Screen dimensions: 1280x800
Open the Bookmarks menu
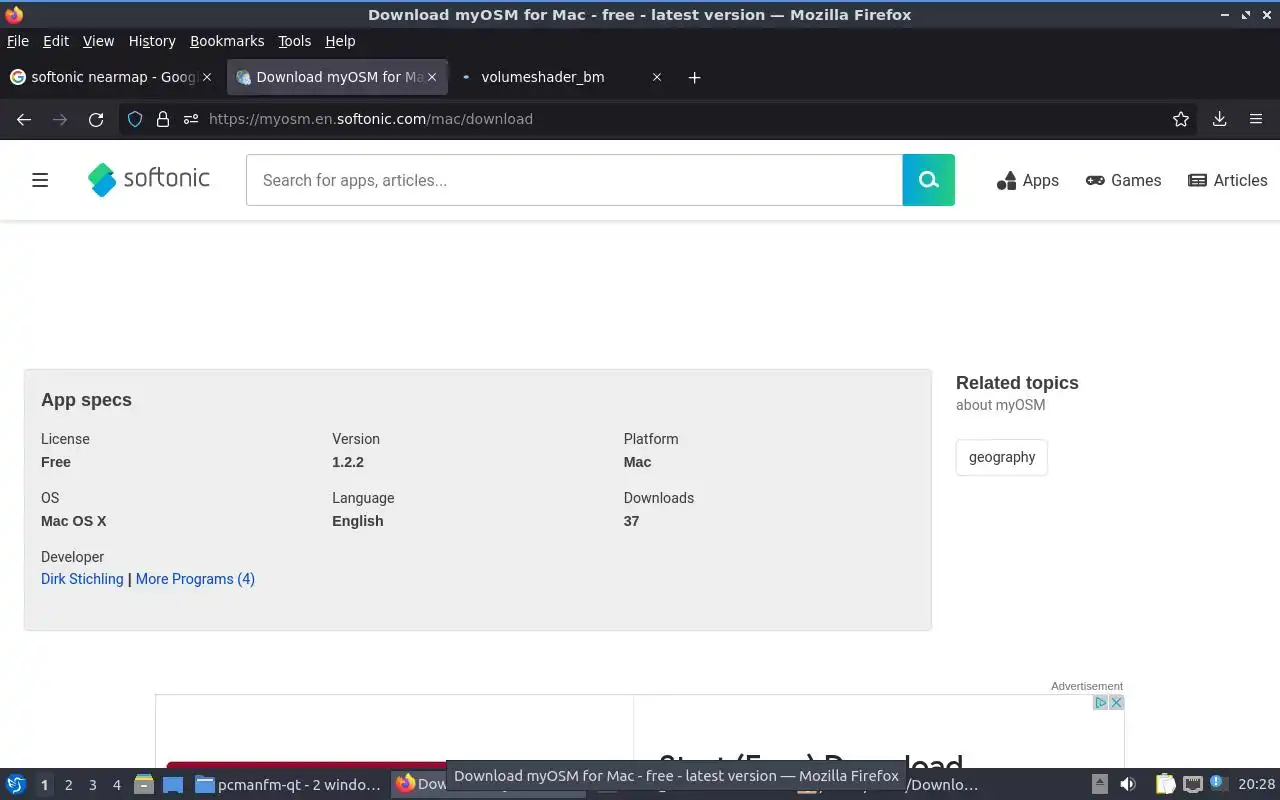(227, 41)
